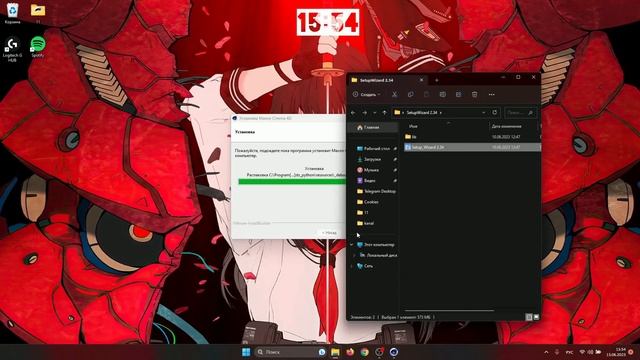Select the SetupWizard 2.34 Explorer tab

coord(388,80)
